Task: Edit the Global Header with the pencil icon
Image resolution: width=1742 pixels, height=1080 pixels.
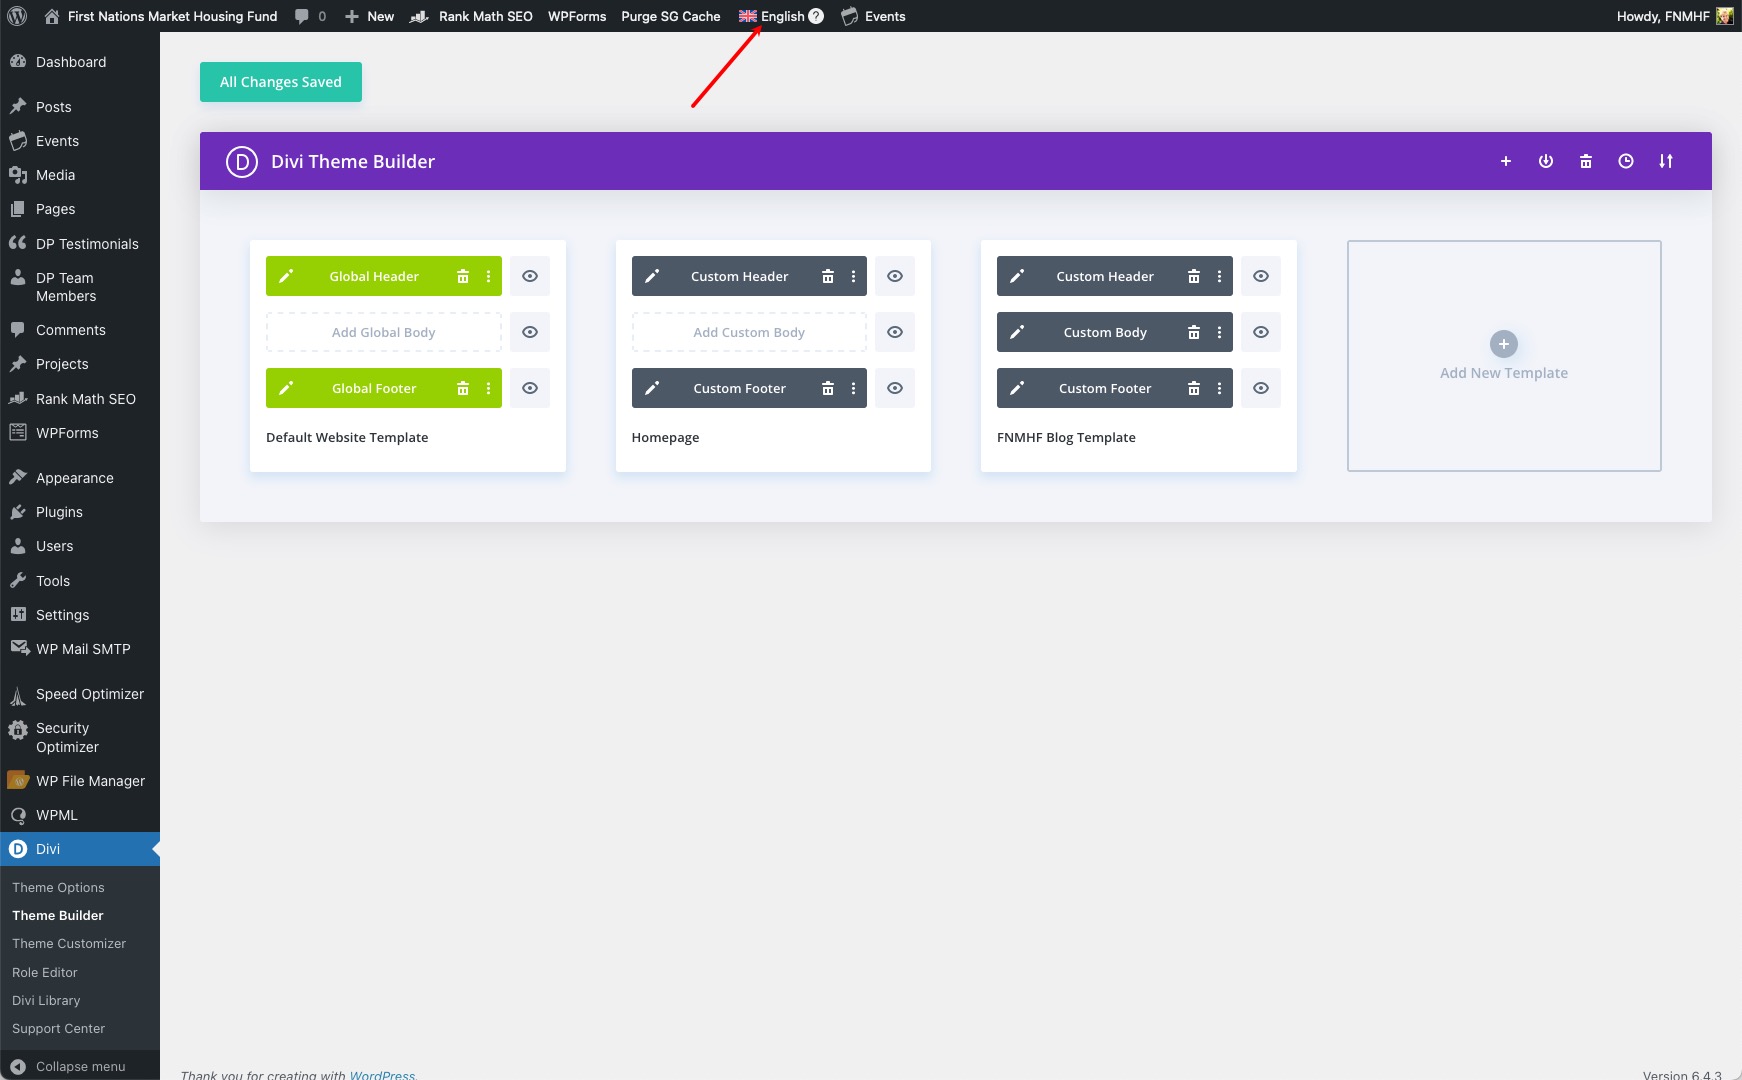Action: [x=286, y=276]
